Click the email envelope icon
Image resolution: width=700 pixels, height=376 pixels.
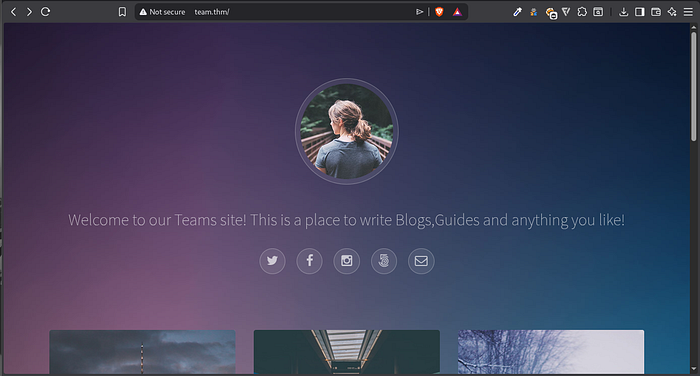(x=421, y=261)
